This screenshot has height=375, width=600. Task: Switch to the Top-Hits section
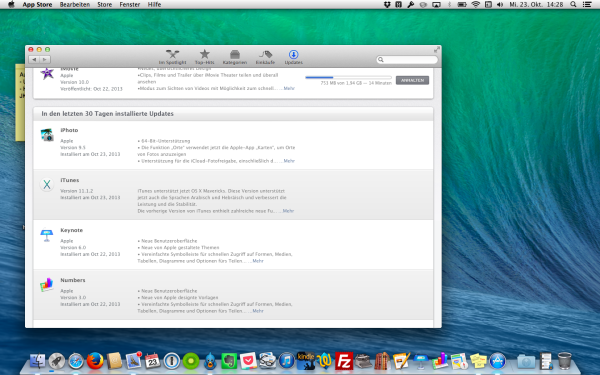tap(205, 57)
